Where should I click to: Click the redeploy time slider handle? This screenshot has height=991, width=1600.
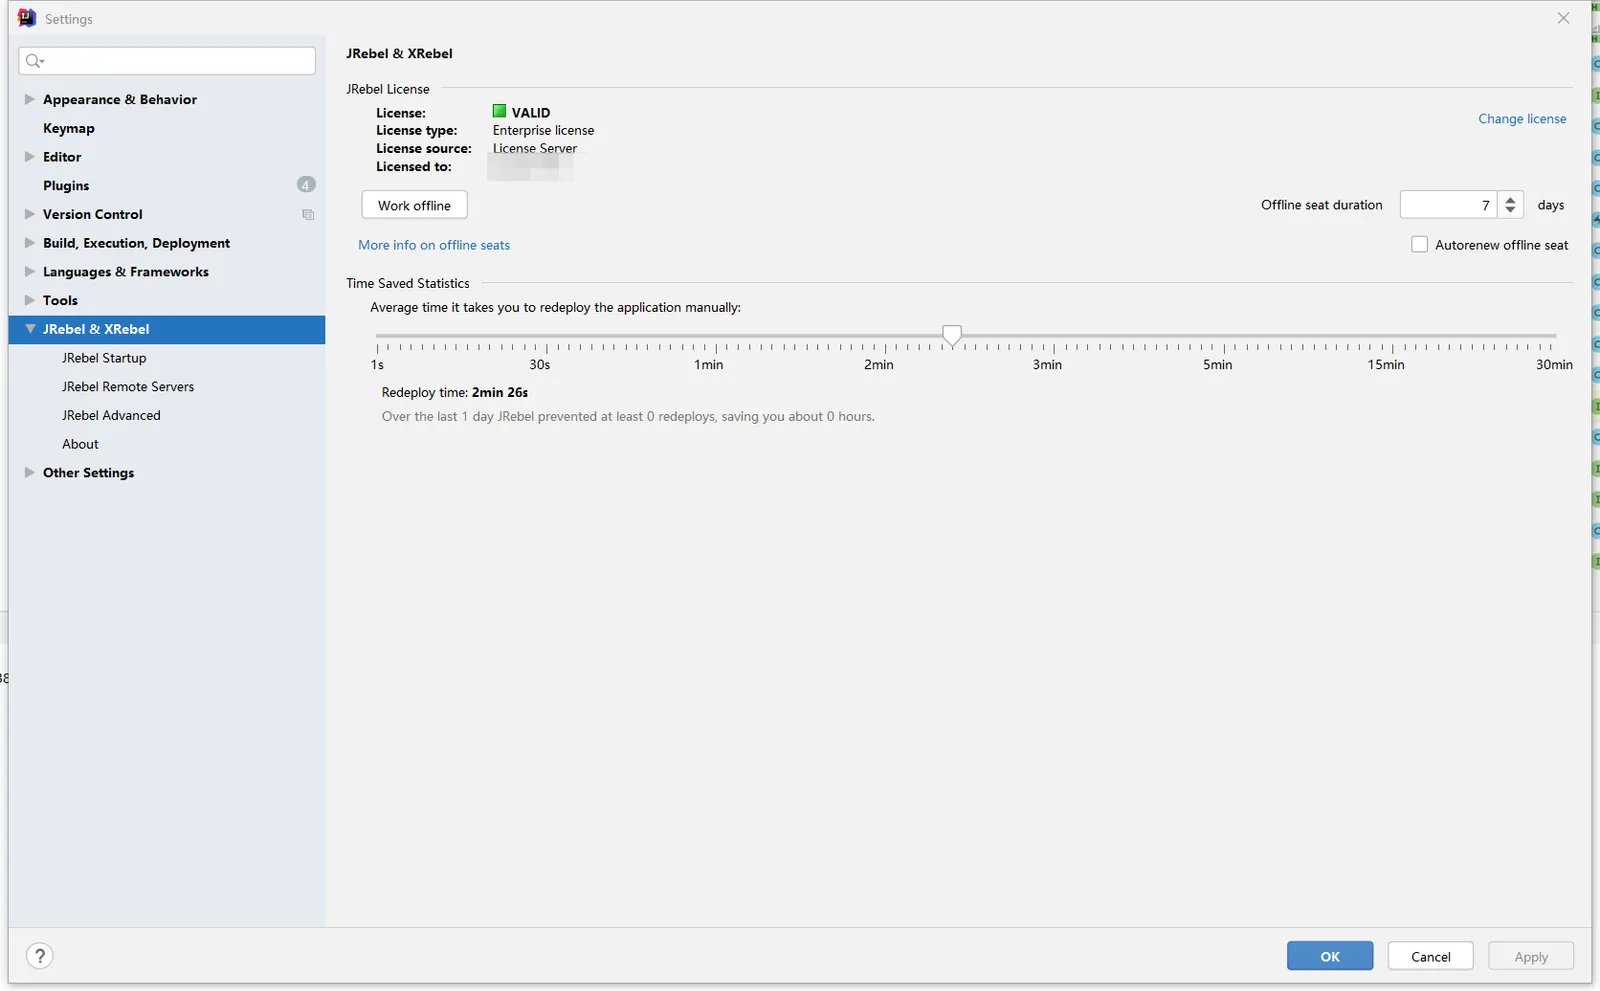[x=952, y=335]
